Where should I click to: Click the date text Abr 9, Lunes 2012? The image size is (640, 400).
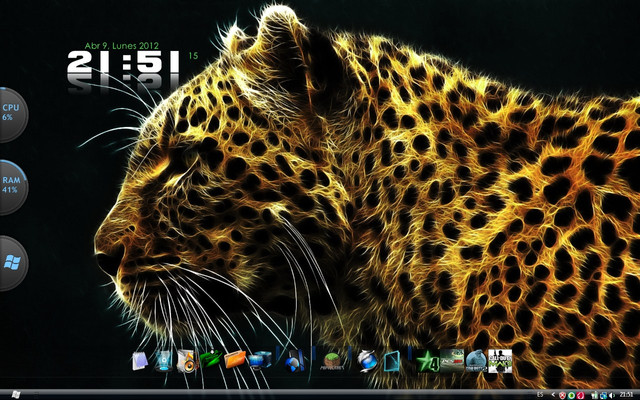122,46
